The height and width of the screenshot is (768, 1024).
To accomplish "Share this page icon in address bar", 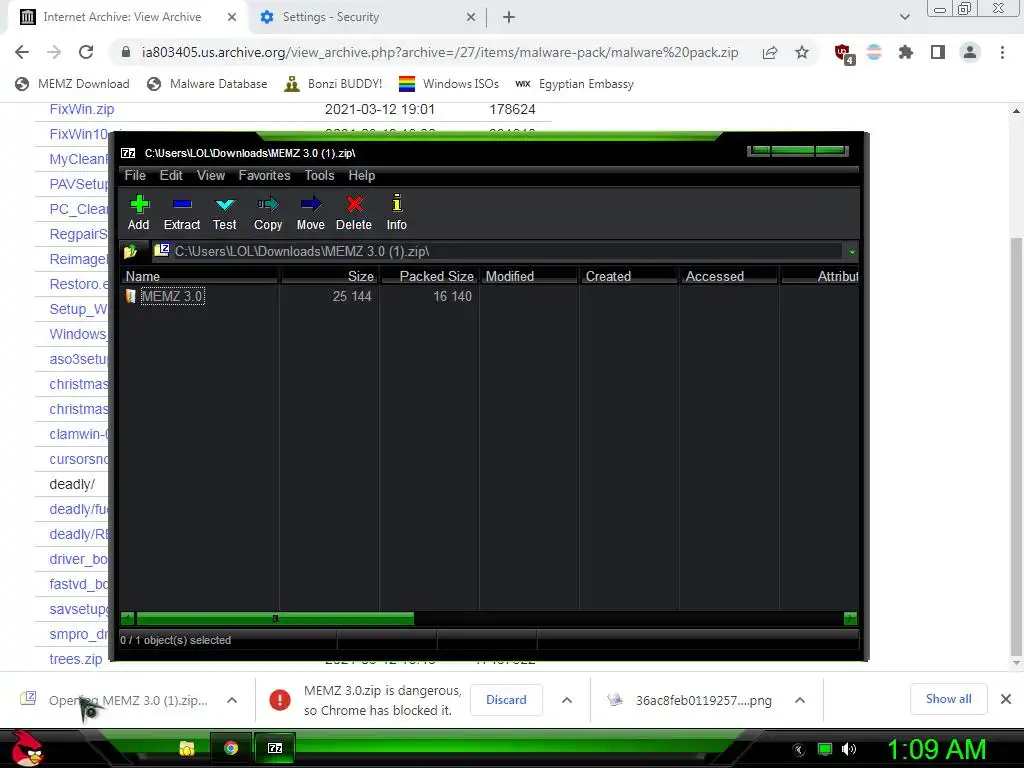I will 770,52.
